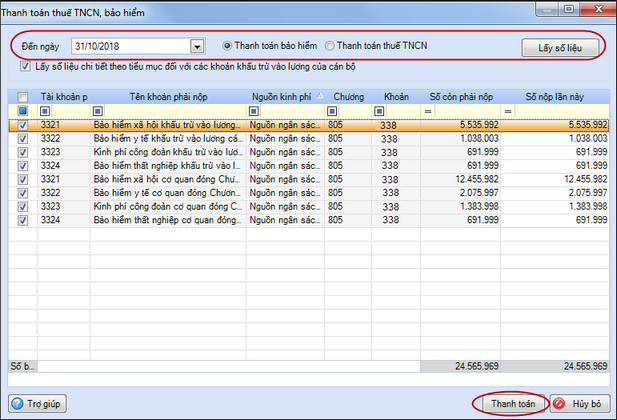Click total 24.565.969 under Số còn phải nộp
The image size is (617, 420).
coord(461,366)
